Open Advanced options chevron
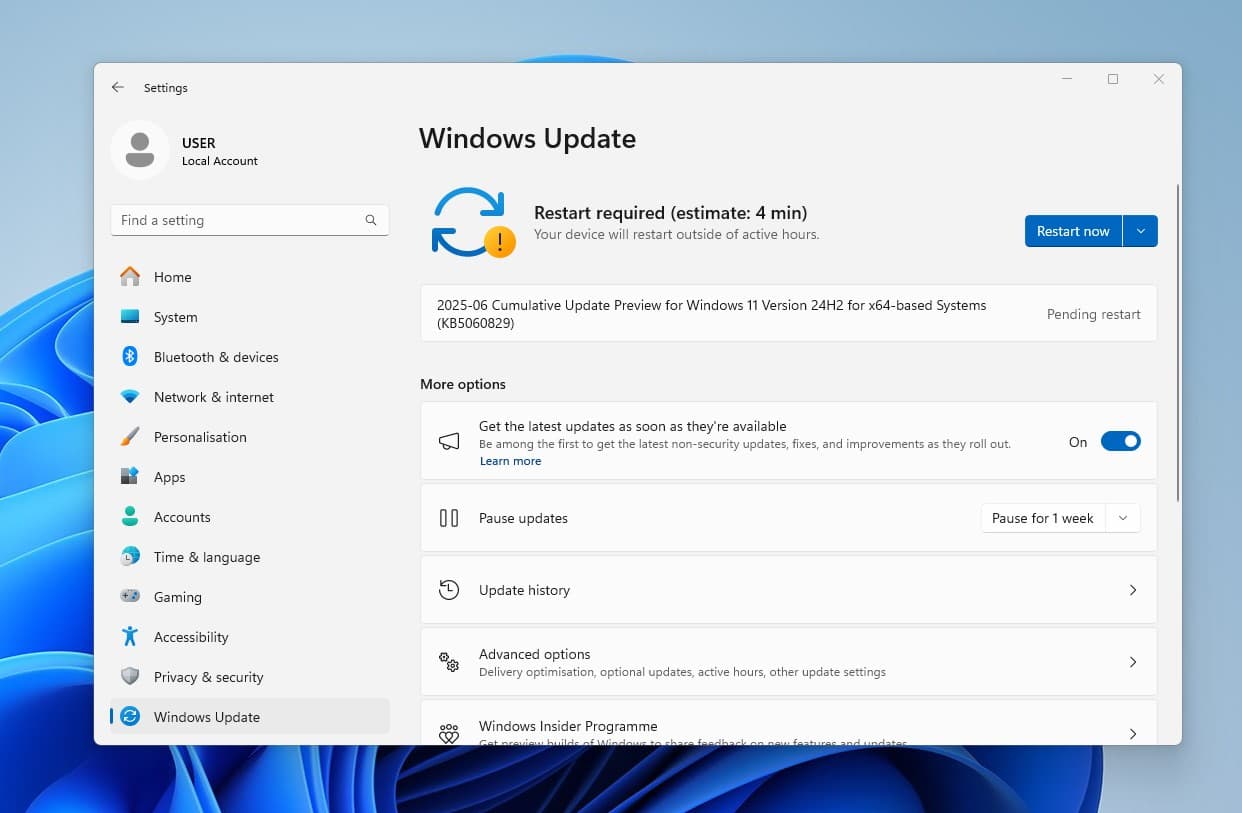The height and width of the screenshot is (813, 1242). (1133, 662)
